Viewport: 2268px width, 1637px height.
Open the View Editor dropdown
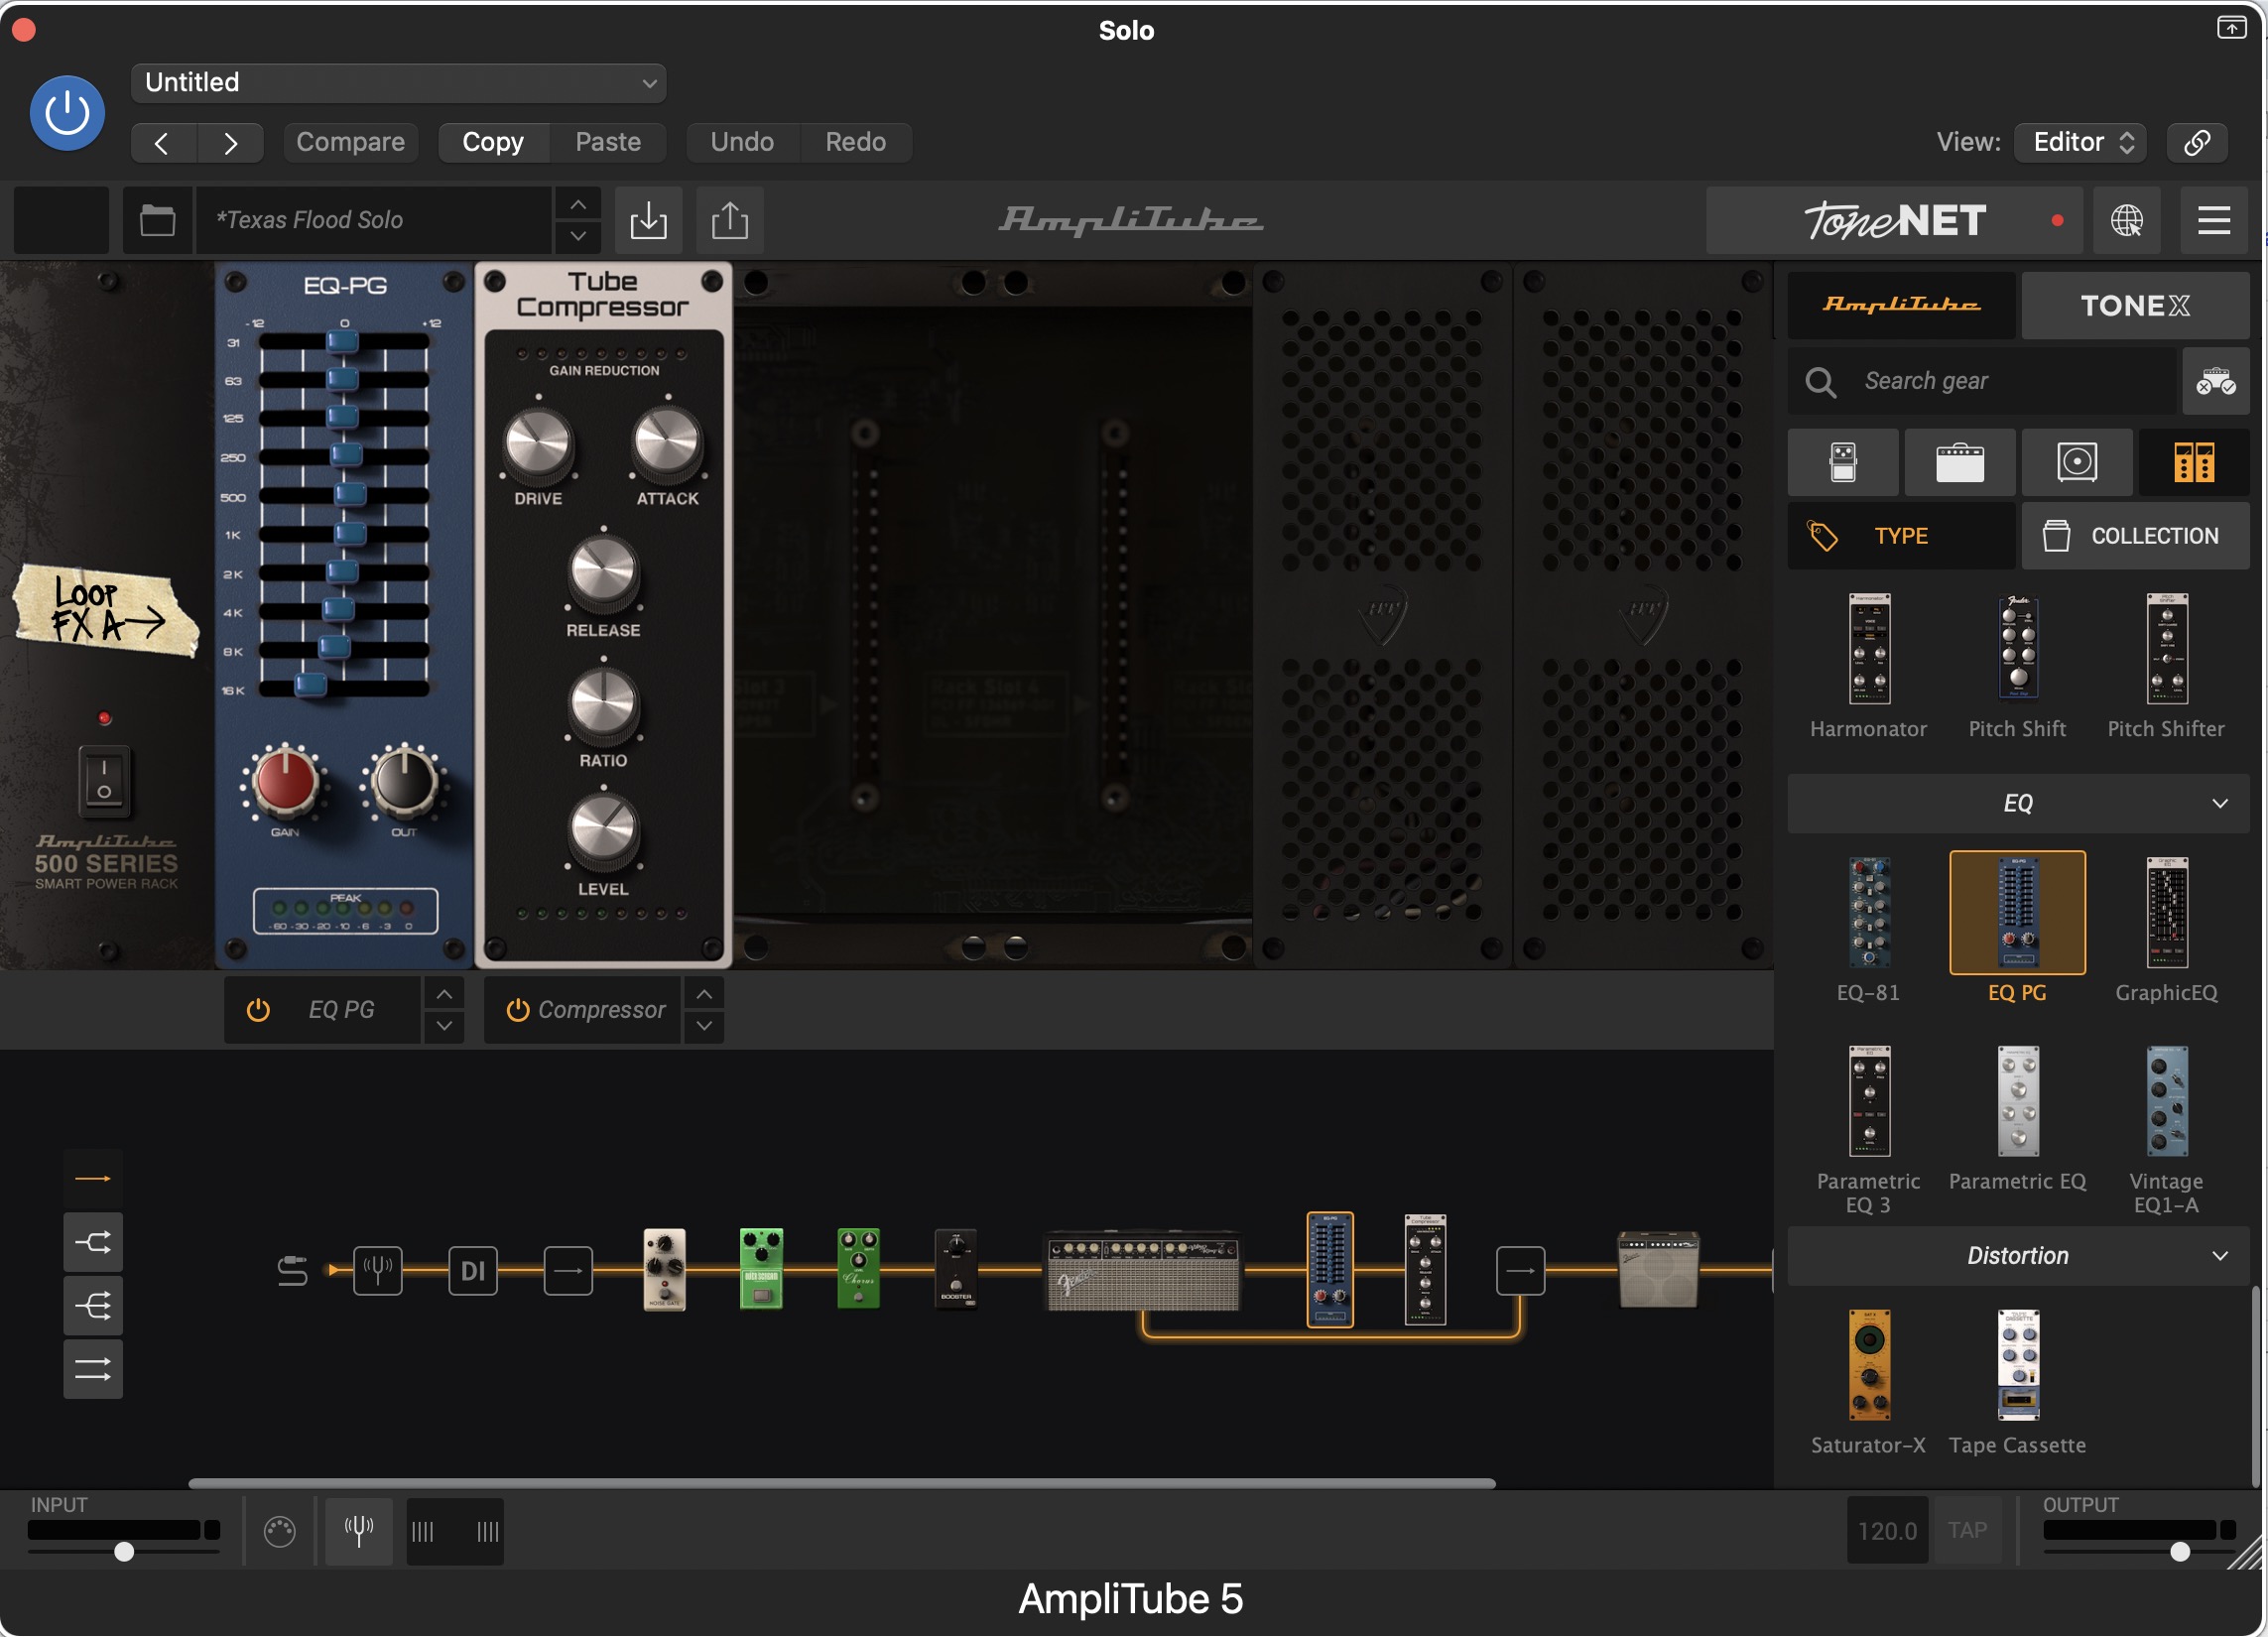pyautogui.click(x=2081, y=143)
